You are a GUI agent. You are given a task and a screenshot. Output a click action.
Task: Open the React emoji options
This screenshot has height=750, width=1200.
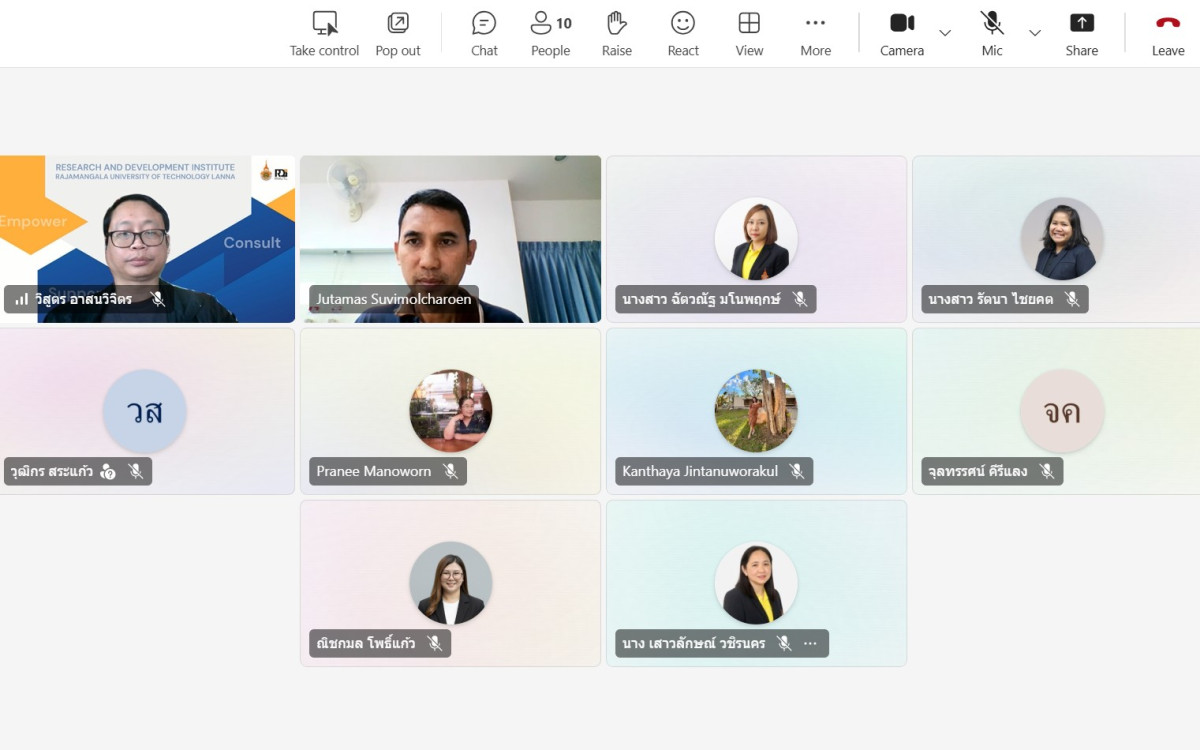pyautogui.click(x=683, y=24)
